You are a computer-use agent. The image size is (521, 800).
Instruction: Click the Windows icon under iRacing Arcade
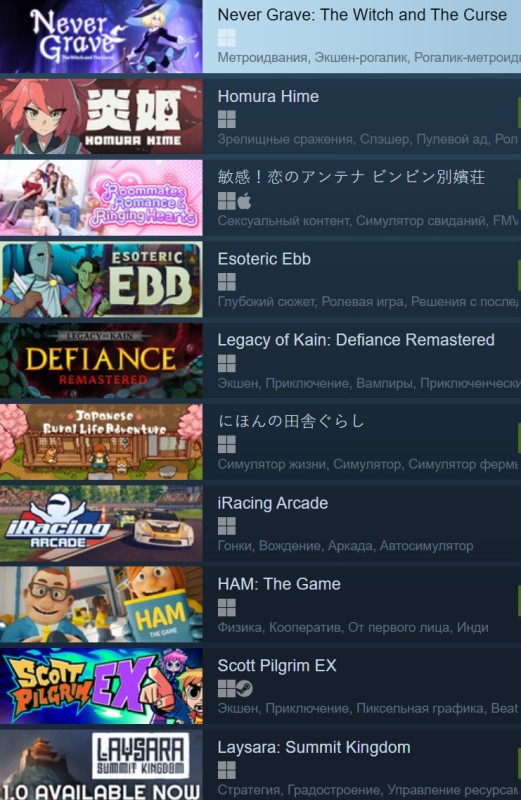(x=227, y=526)
